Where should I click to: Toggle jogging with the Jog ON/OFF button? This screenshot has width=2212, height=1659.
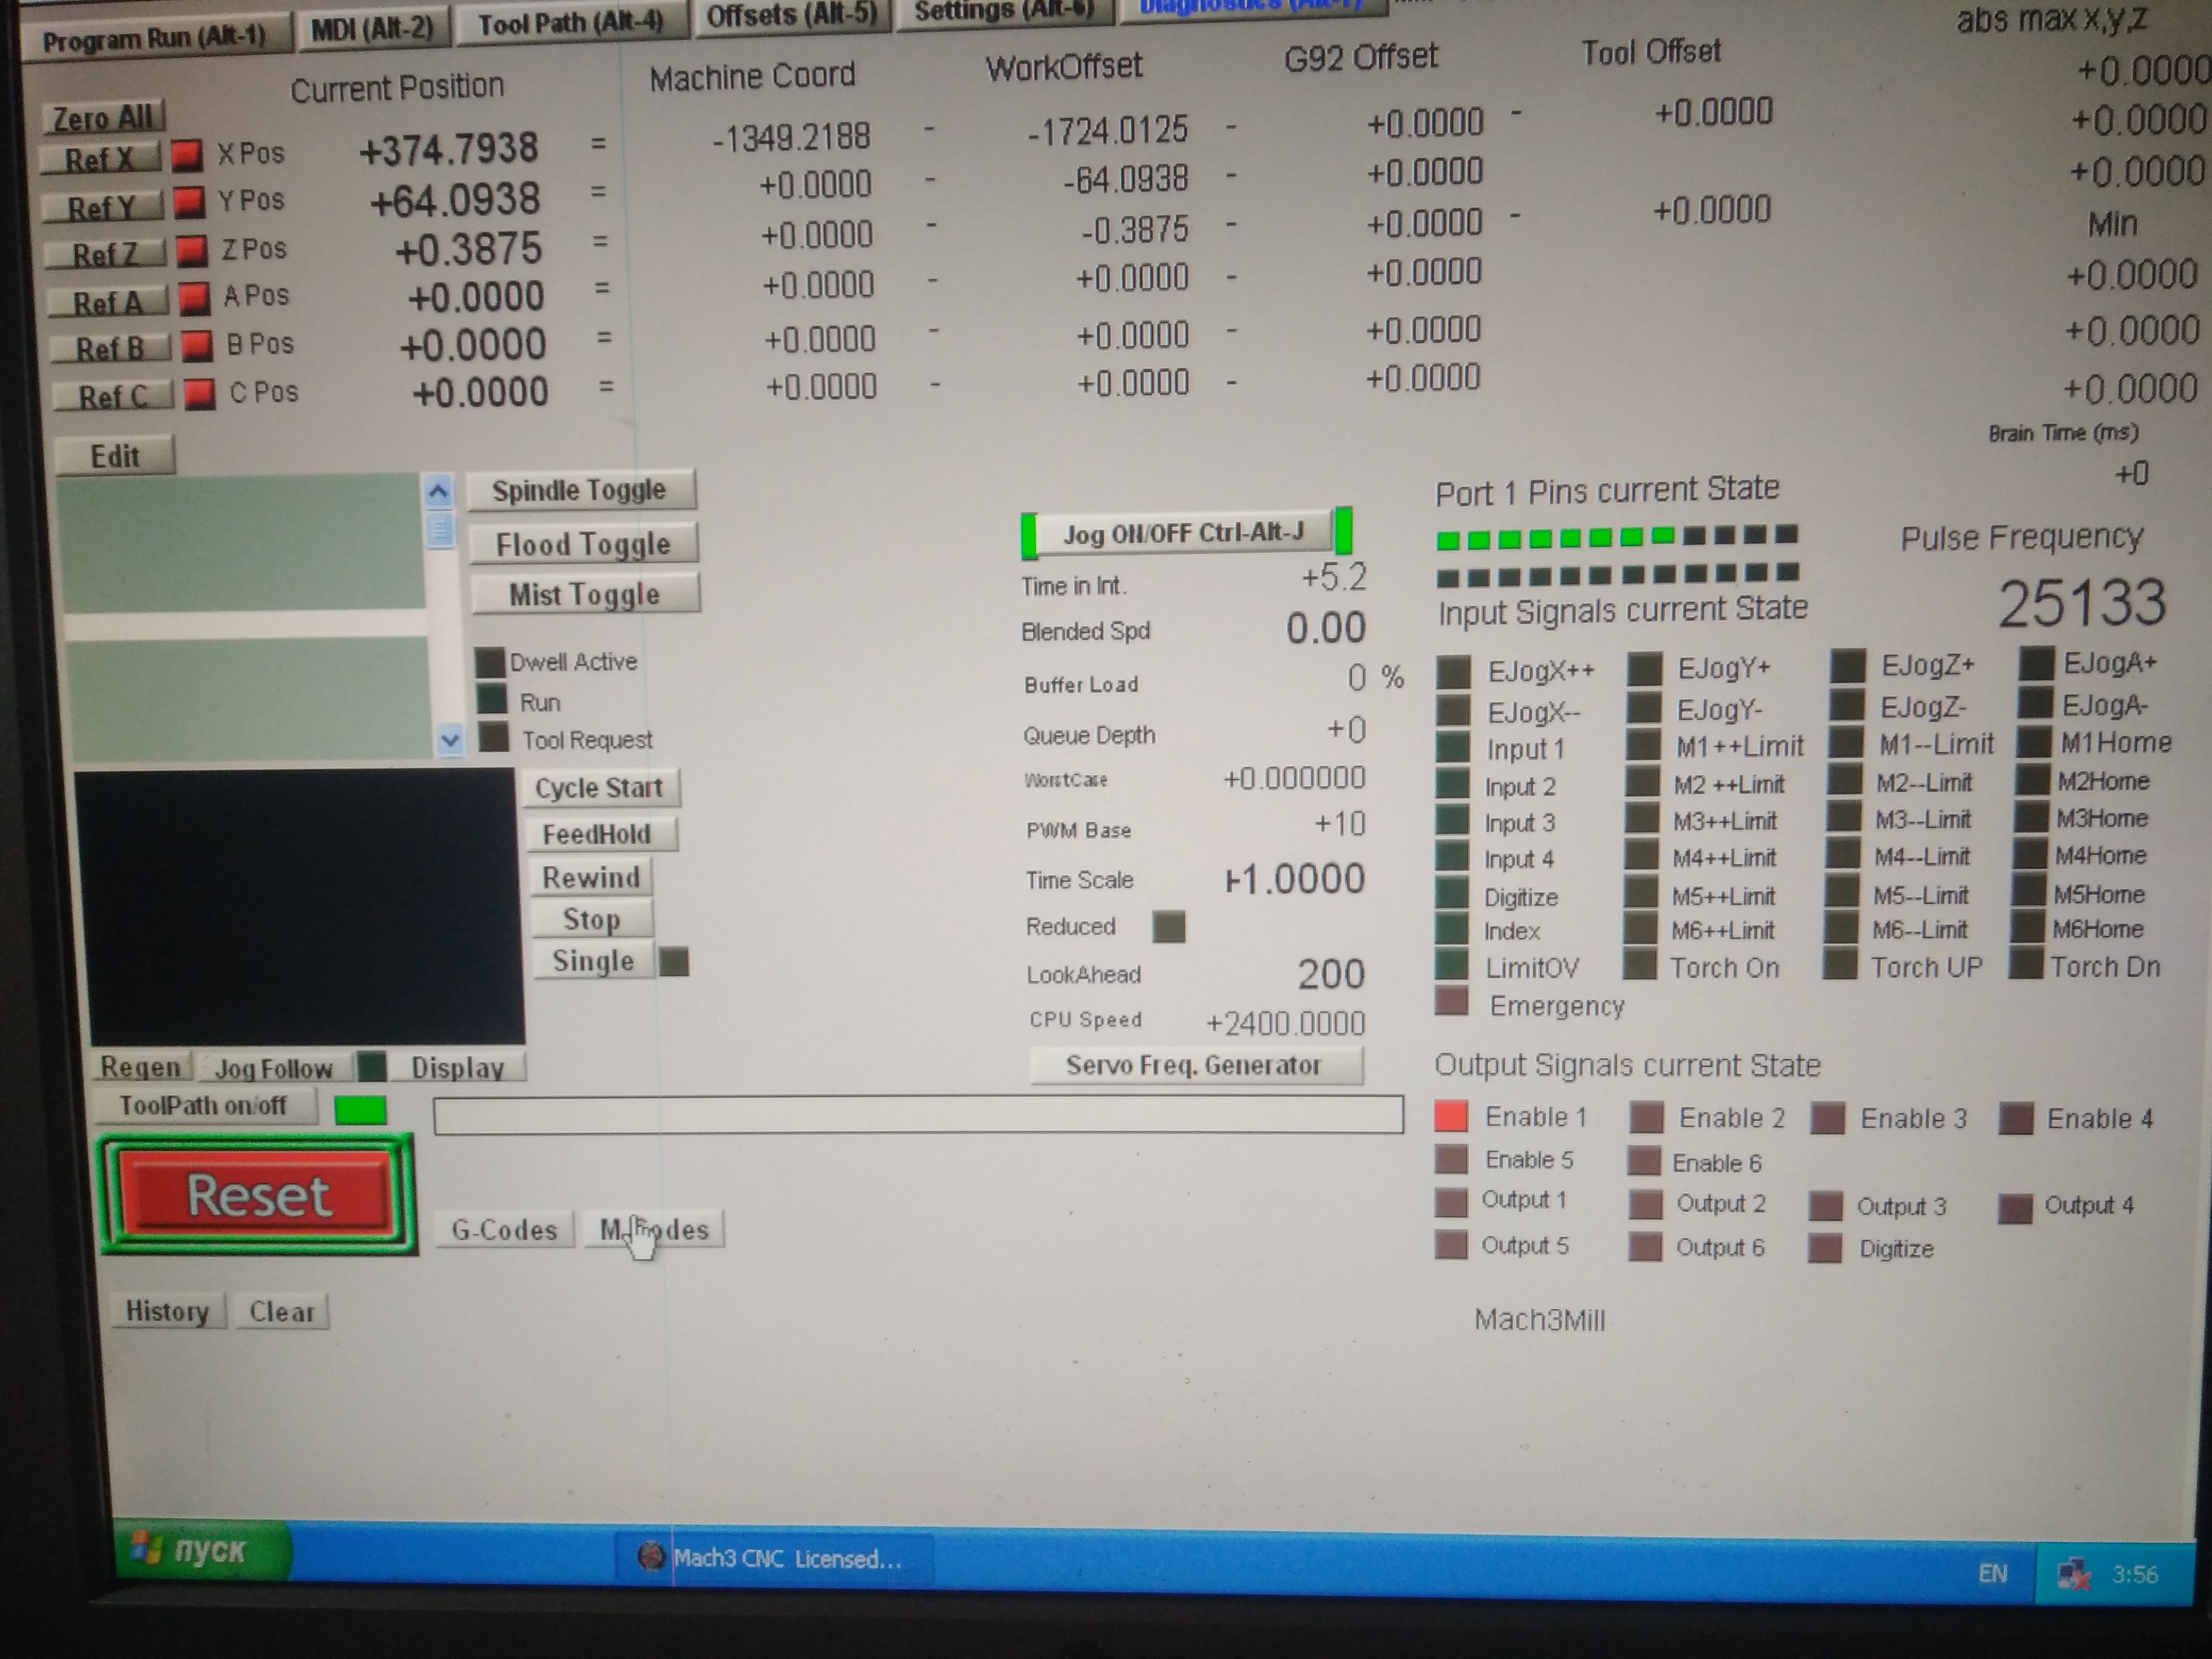tap(1183, 533)
